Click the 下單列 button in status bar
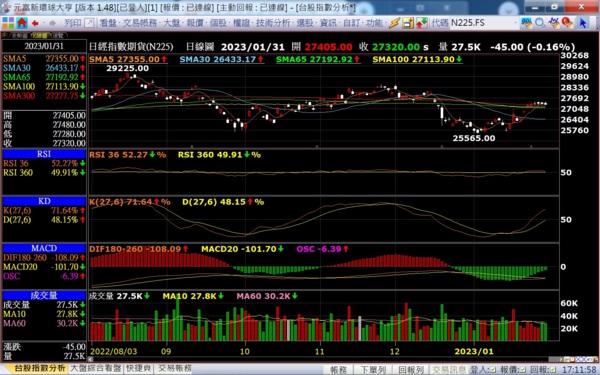Viewport: 600px width, 375px height. [x=373, y=370]
